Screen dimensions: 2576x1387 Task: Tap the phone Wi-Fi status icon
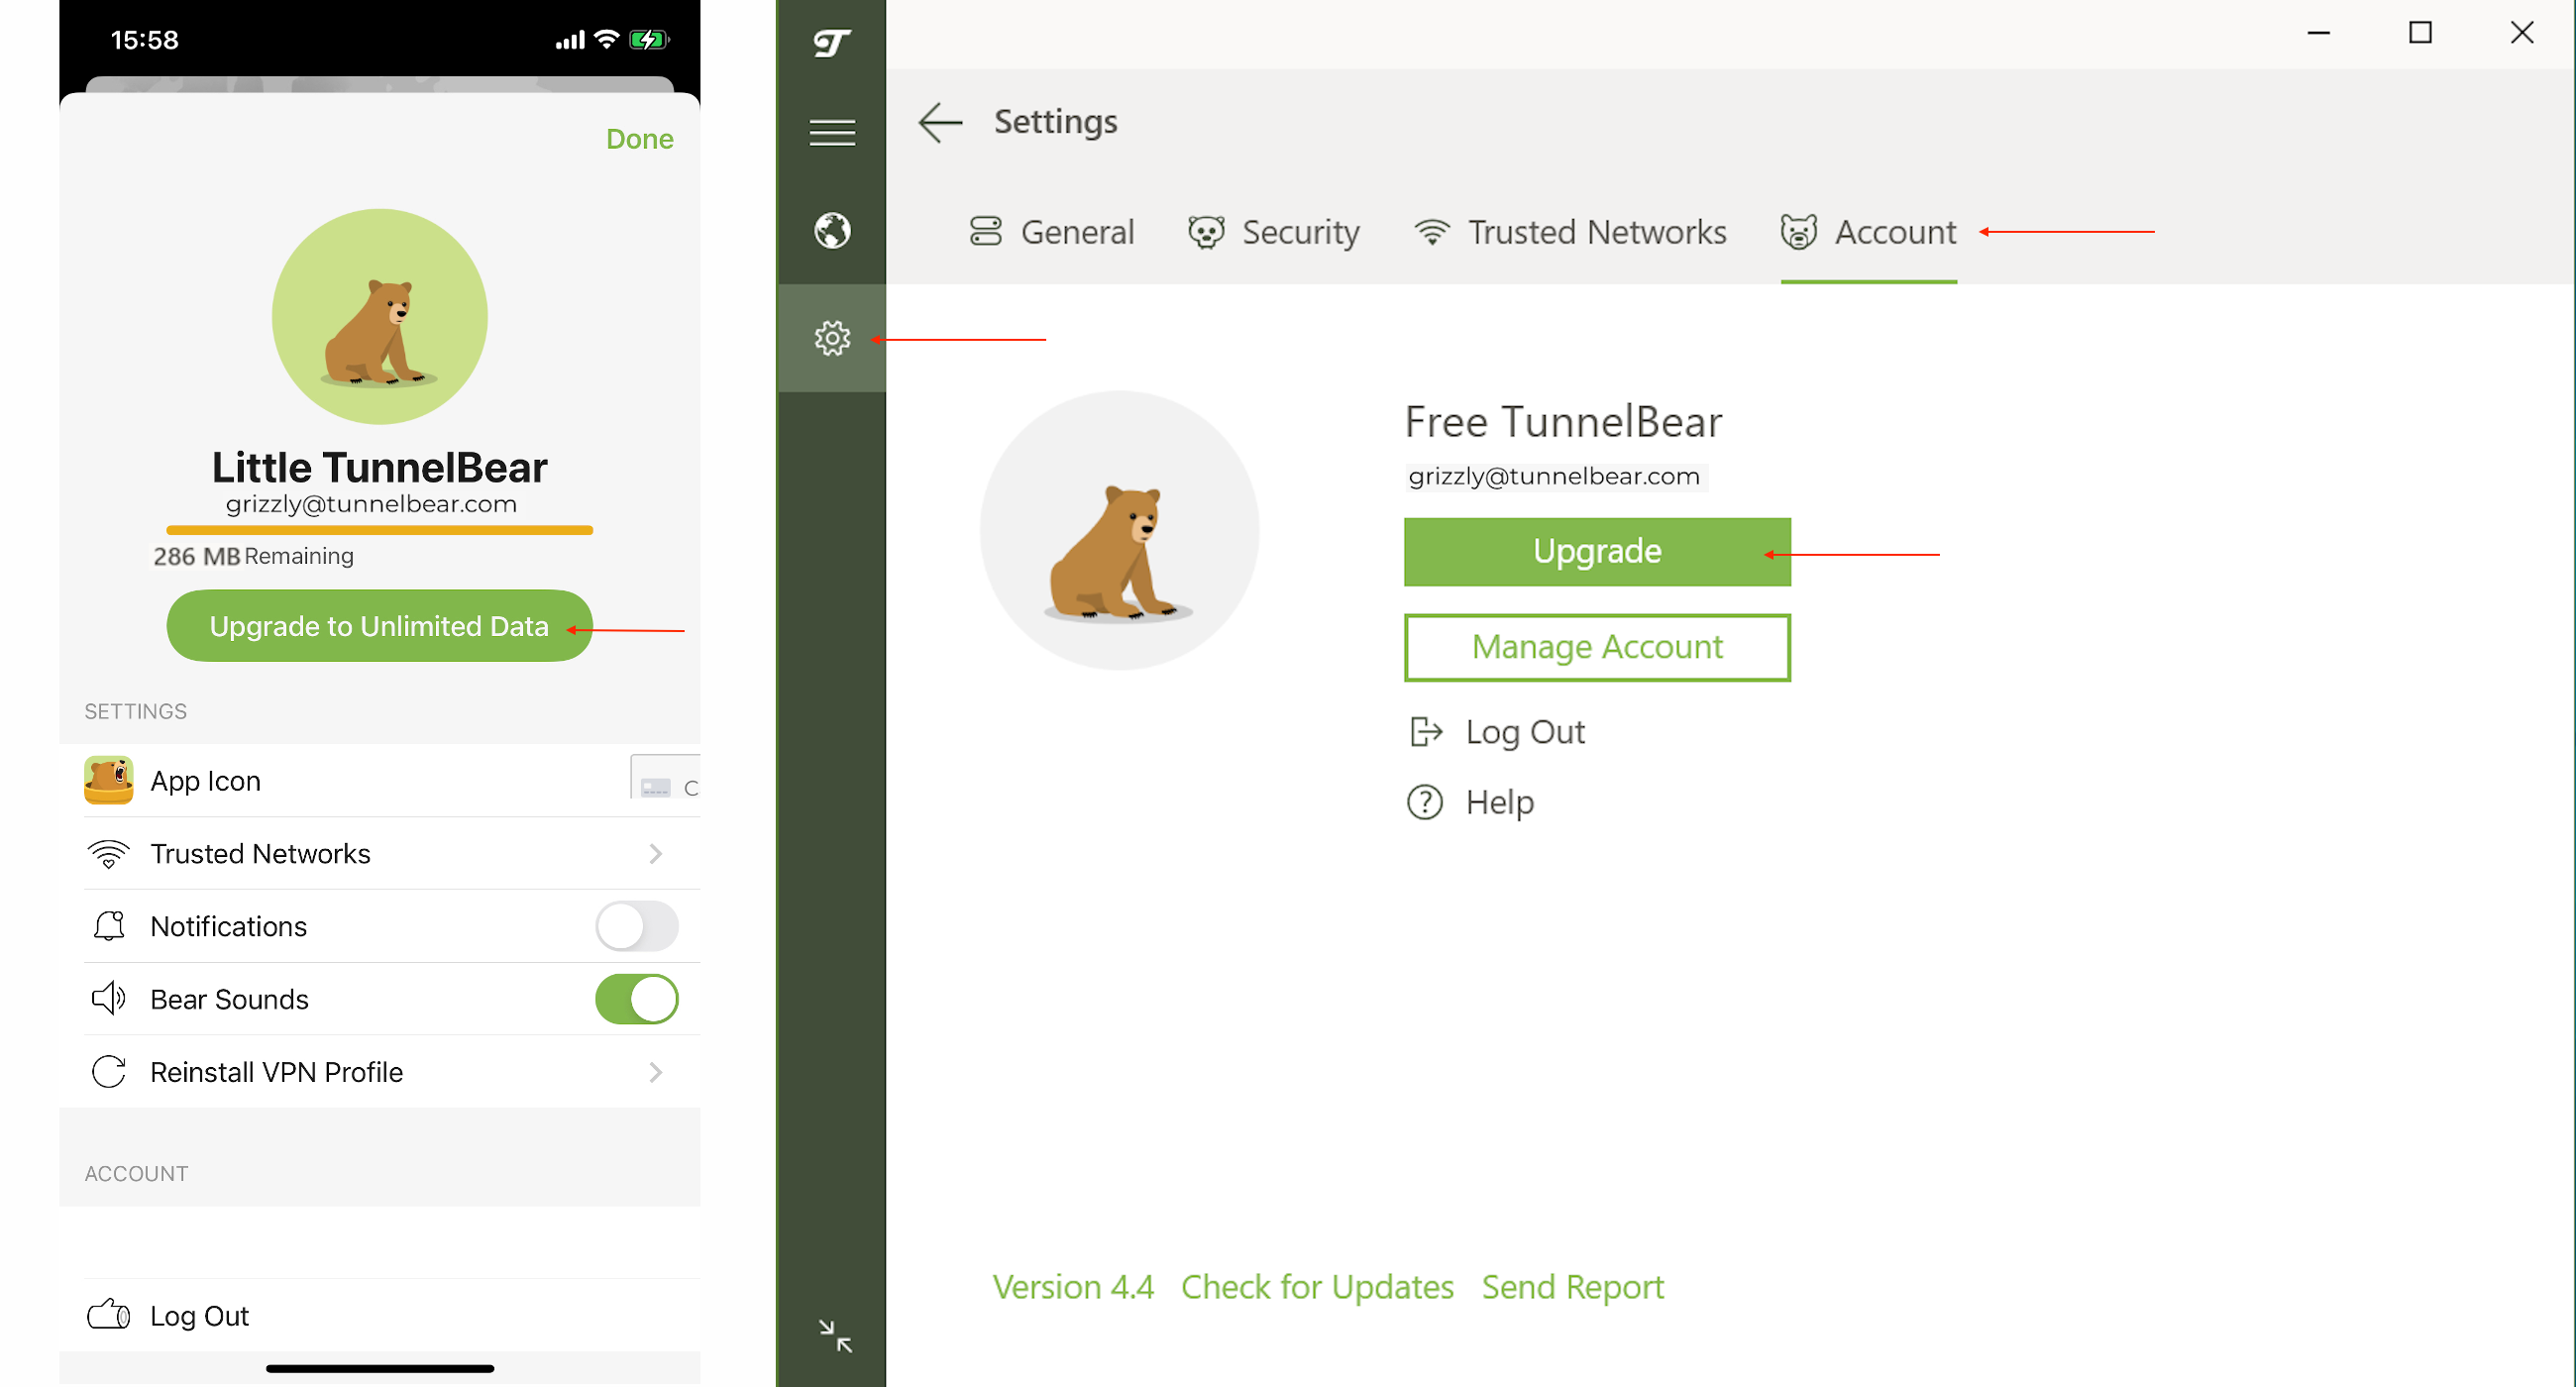point(606,39)
